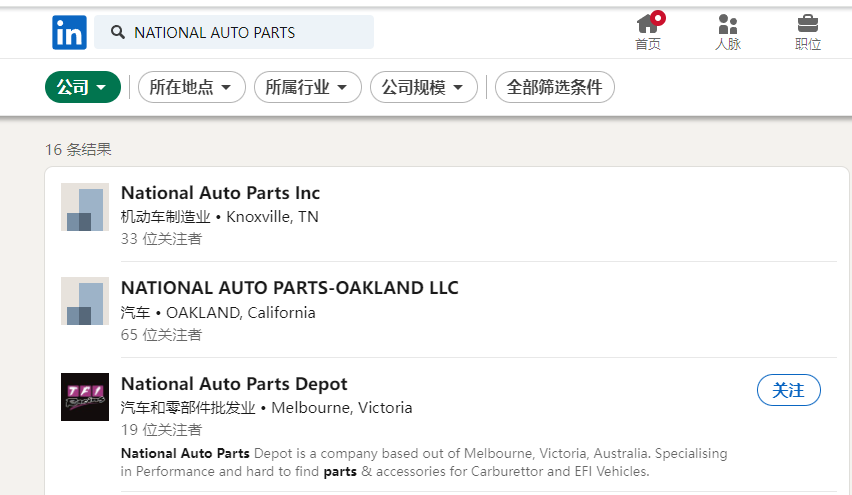The image size is (852, 495).
Task: Follow National Auto Parts Depot via 关注
Action: coord(788,390)
